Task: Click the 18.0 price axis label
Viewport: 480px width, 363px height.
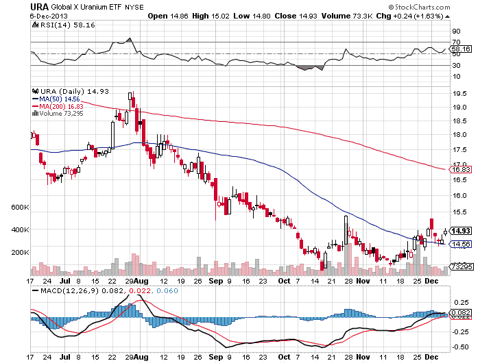Action: pyautogui.click(x=460, y=135)
